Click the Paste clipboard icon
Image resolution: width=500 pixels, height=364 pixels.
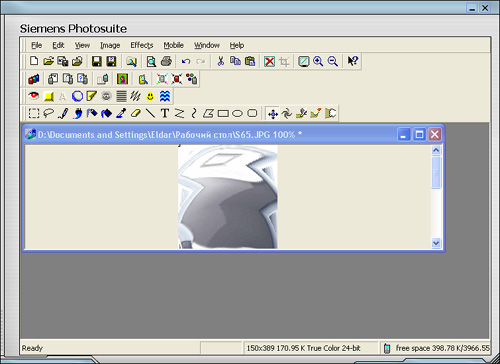250,61
